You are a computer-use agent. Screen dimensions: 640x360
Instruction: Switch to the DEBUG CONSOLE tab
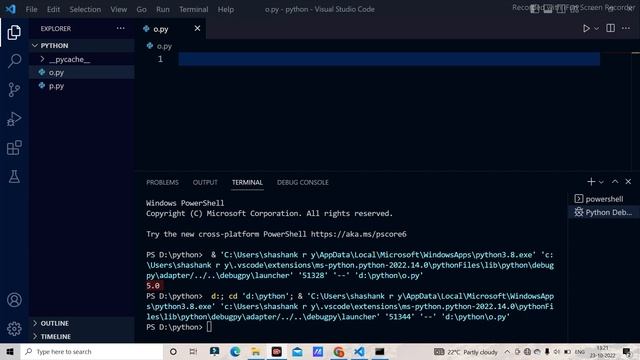[302, 182]
